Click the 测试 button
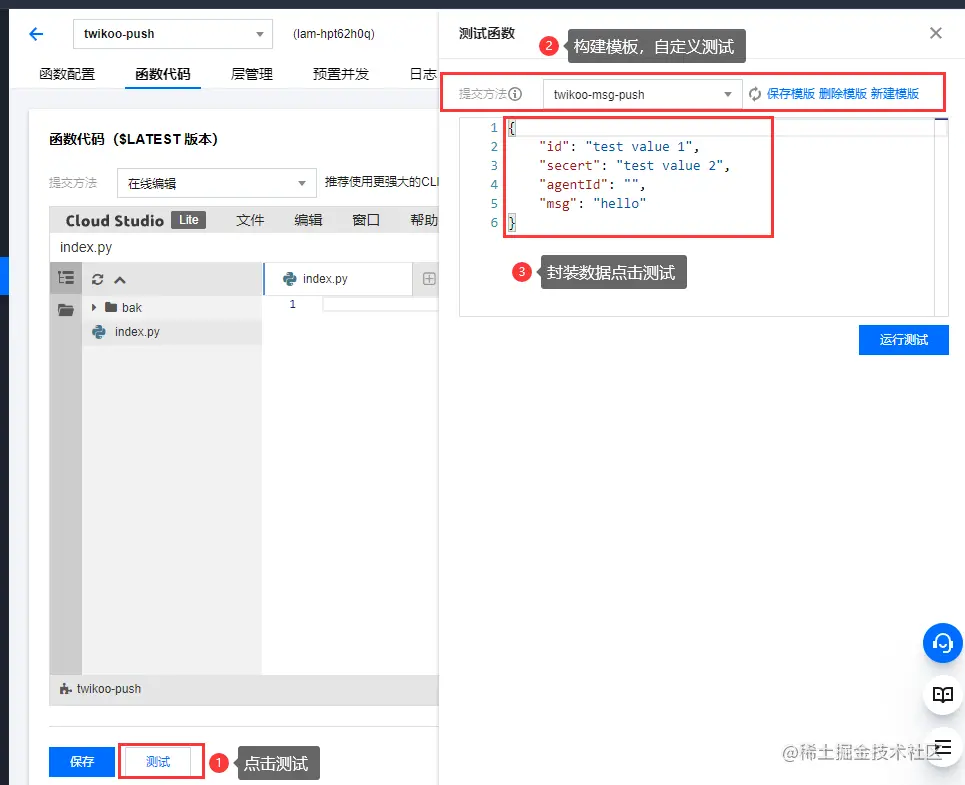The image size is (965, 785). pyautogui.click(x=158, y=762)
